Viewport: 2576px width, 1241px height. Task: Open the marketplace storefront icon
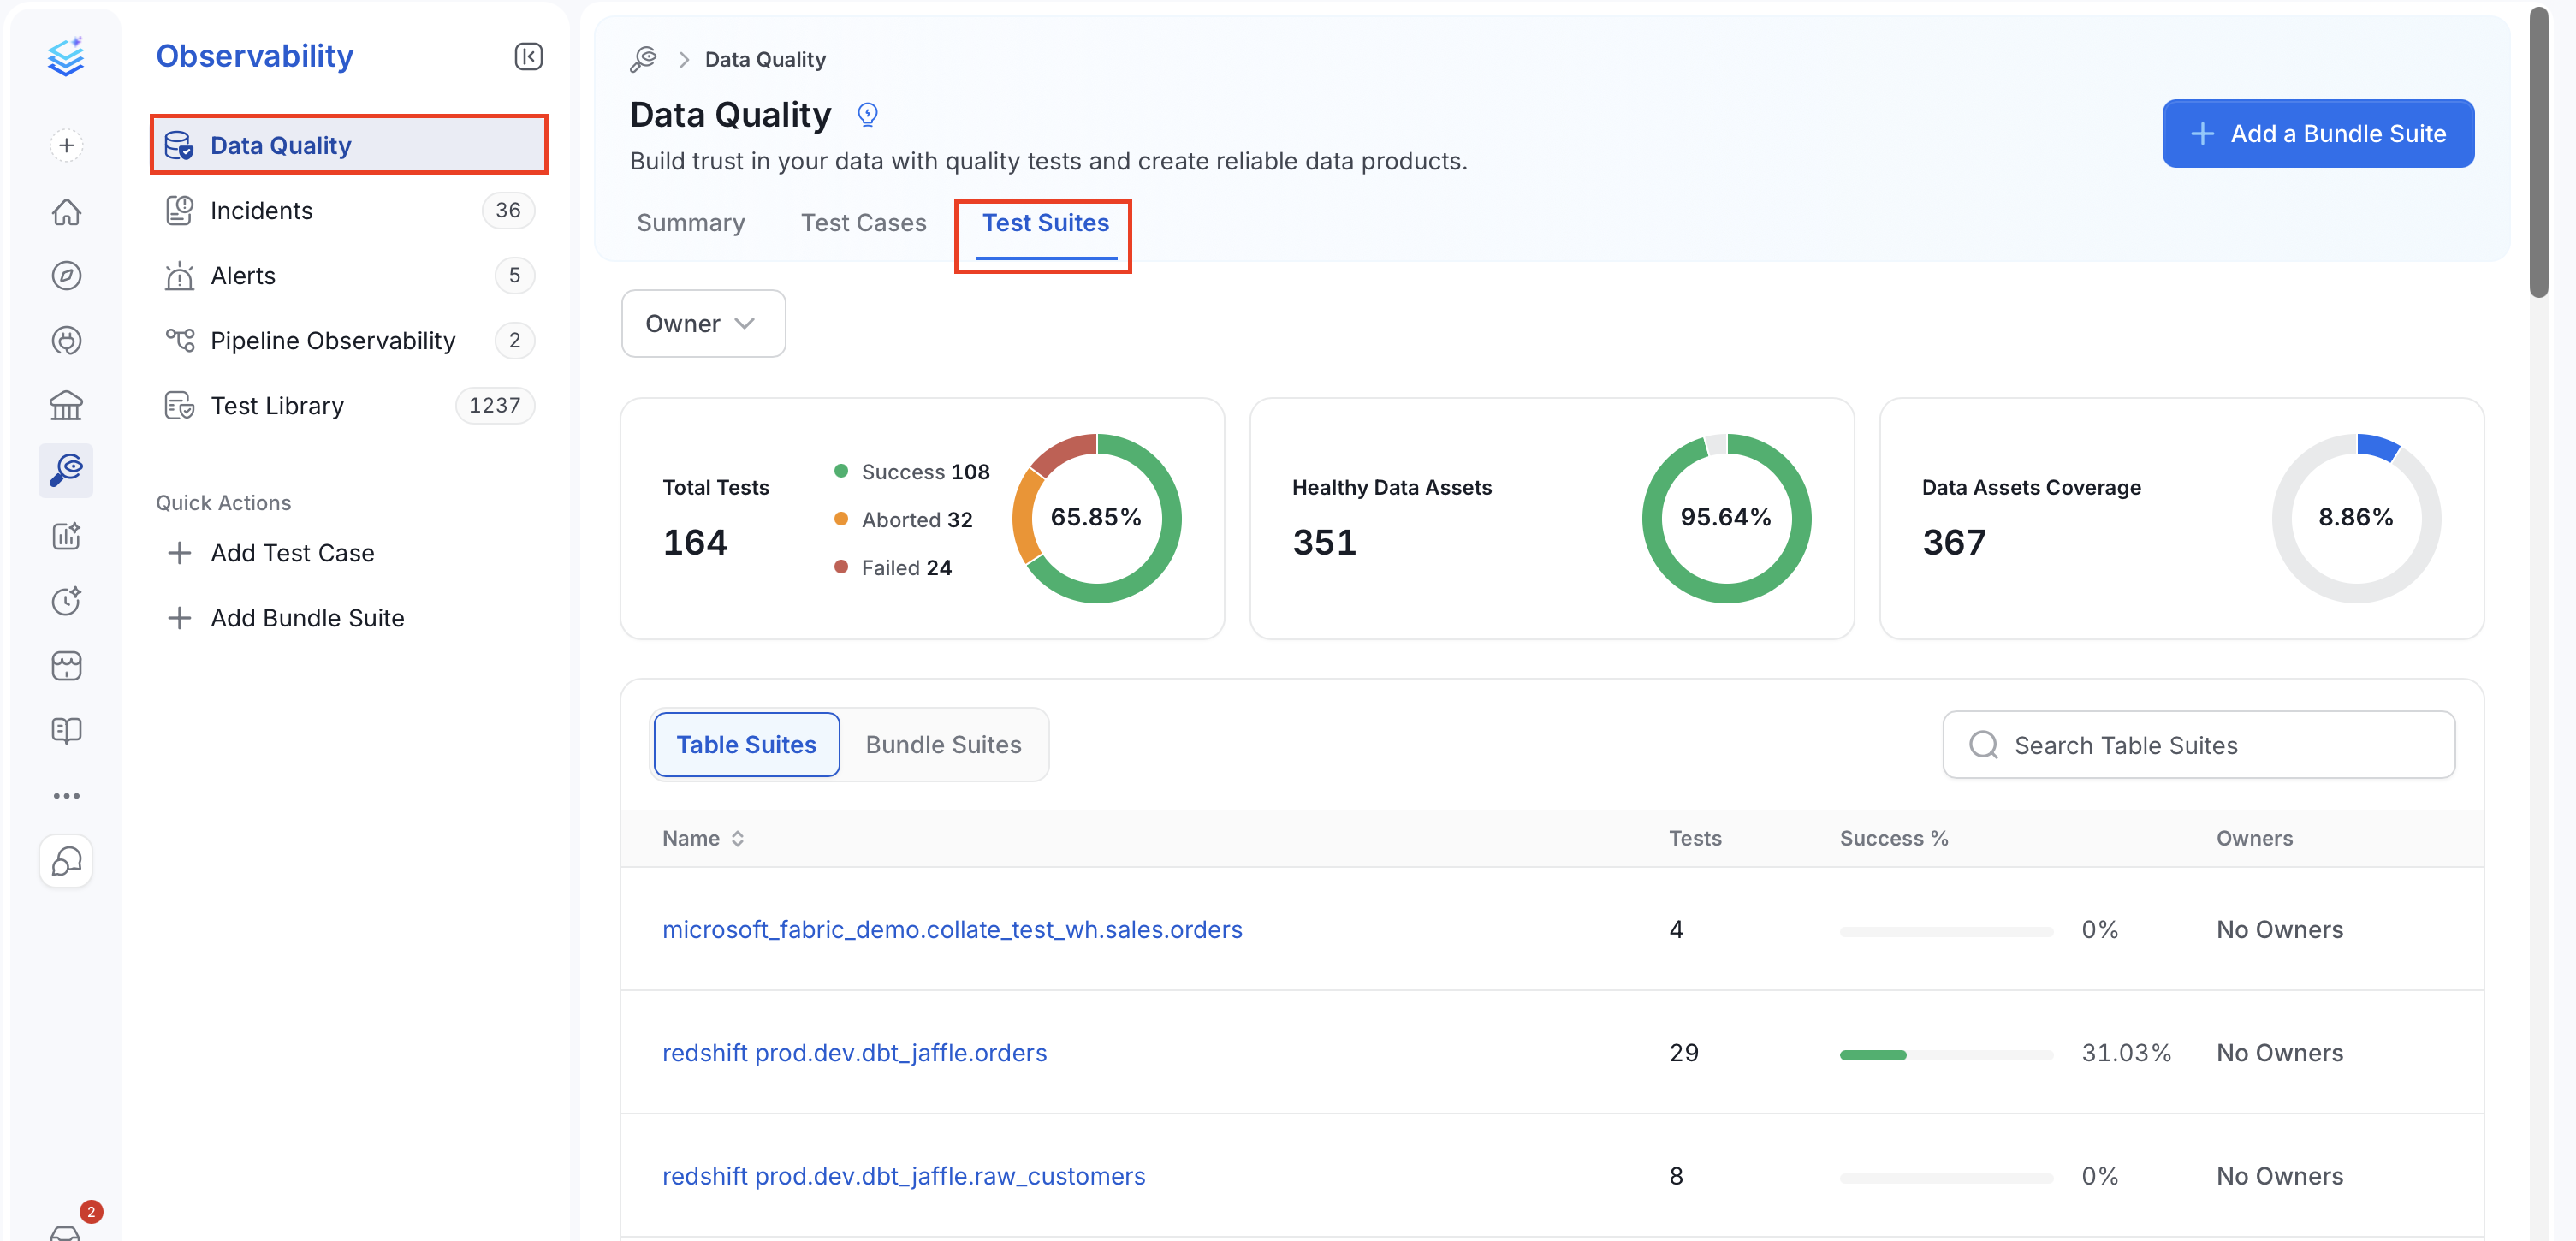click(x=66, y=666)
